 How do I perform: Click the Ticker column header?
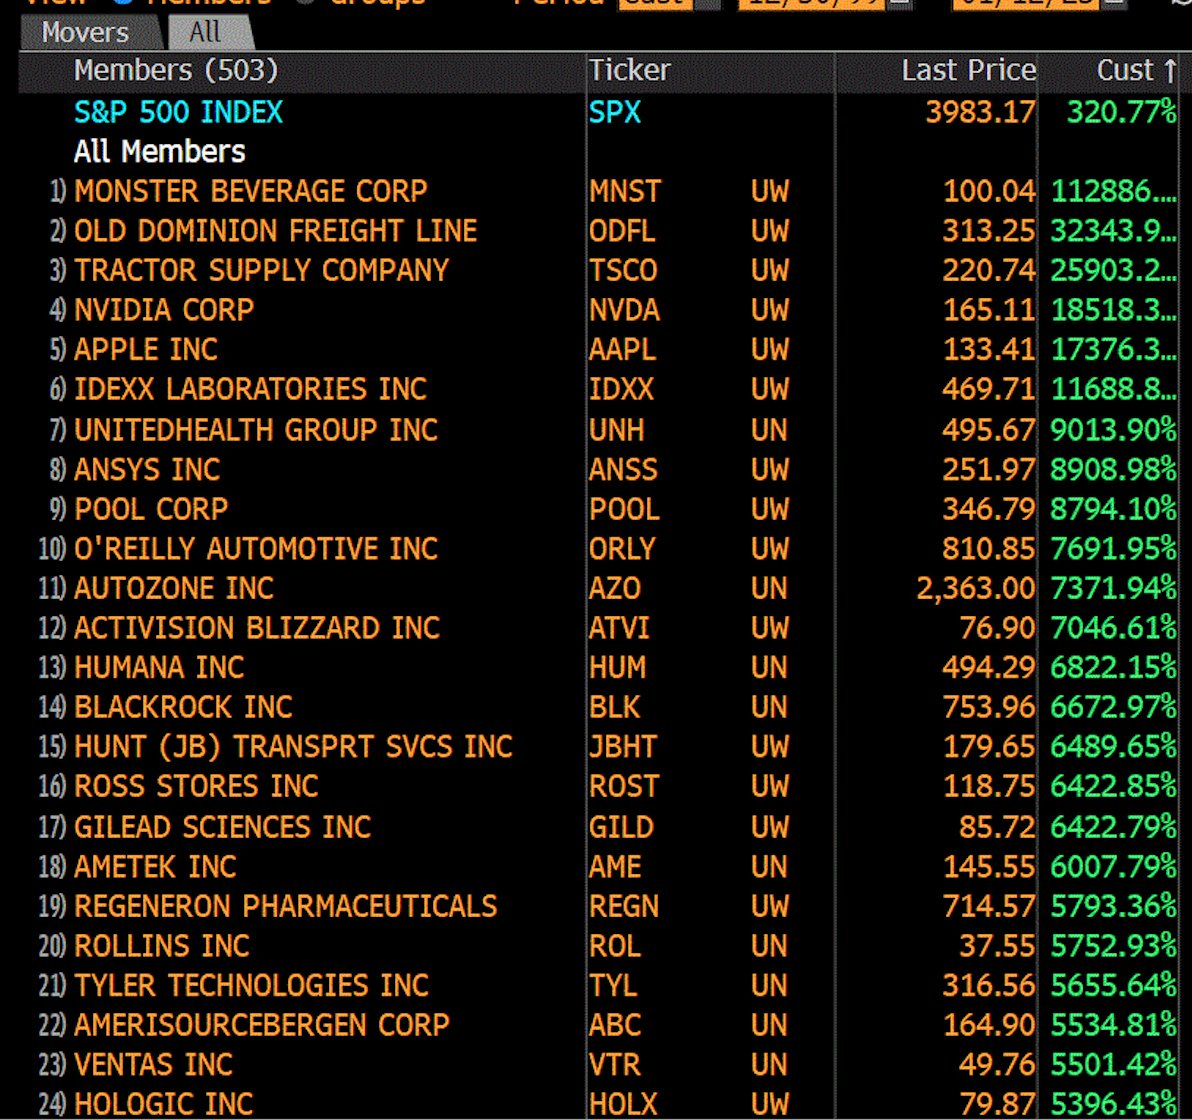629,71
